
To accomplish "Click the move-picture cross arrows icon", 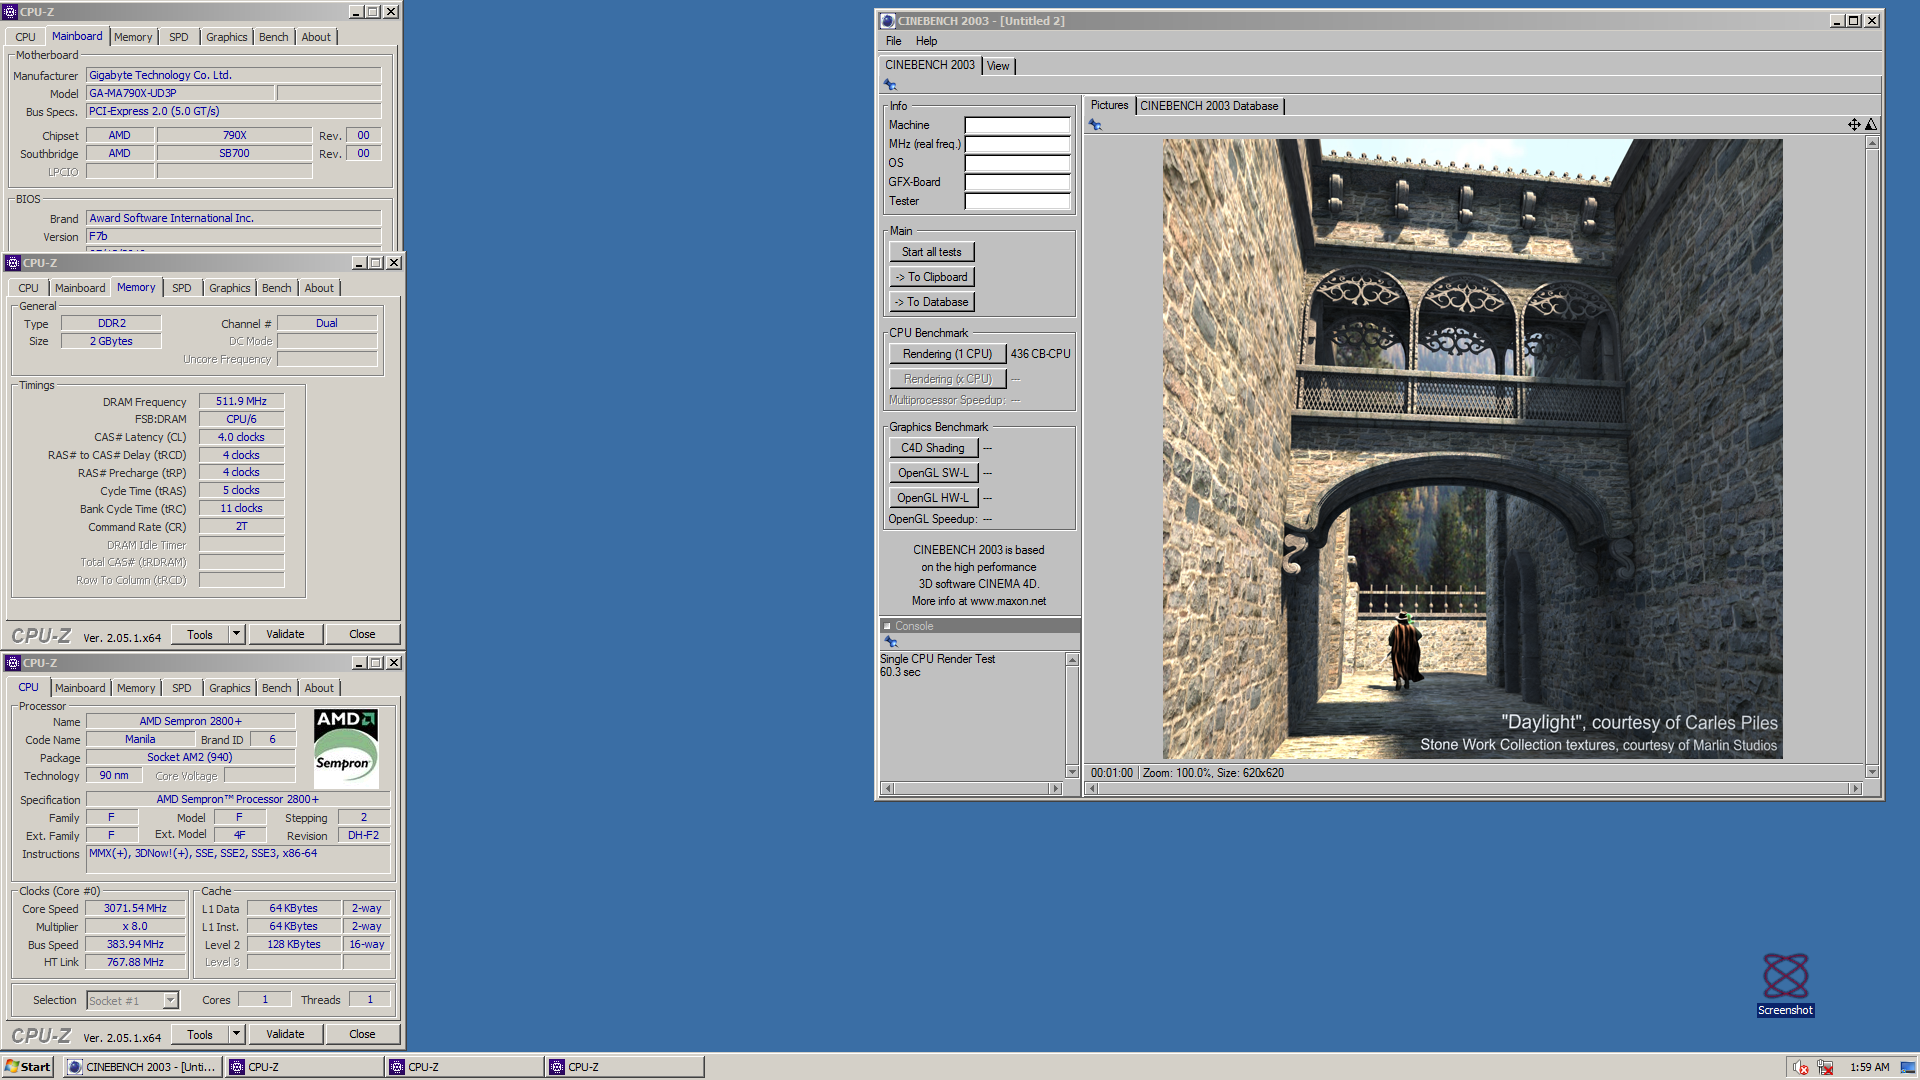I will (x=1854, y=125).
